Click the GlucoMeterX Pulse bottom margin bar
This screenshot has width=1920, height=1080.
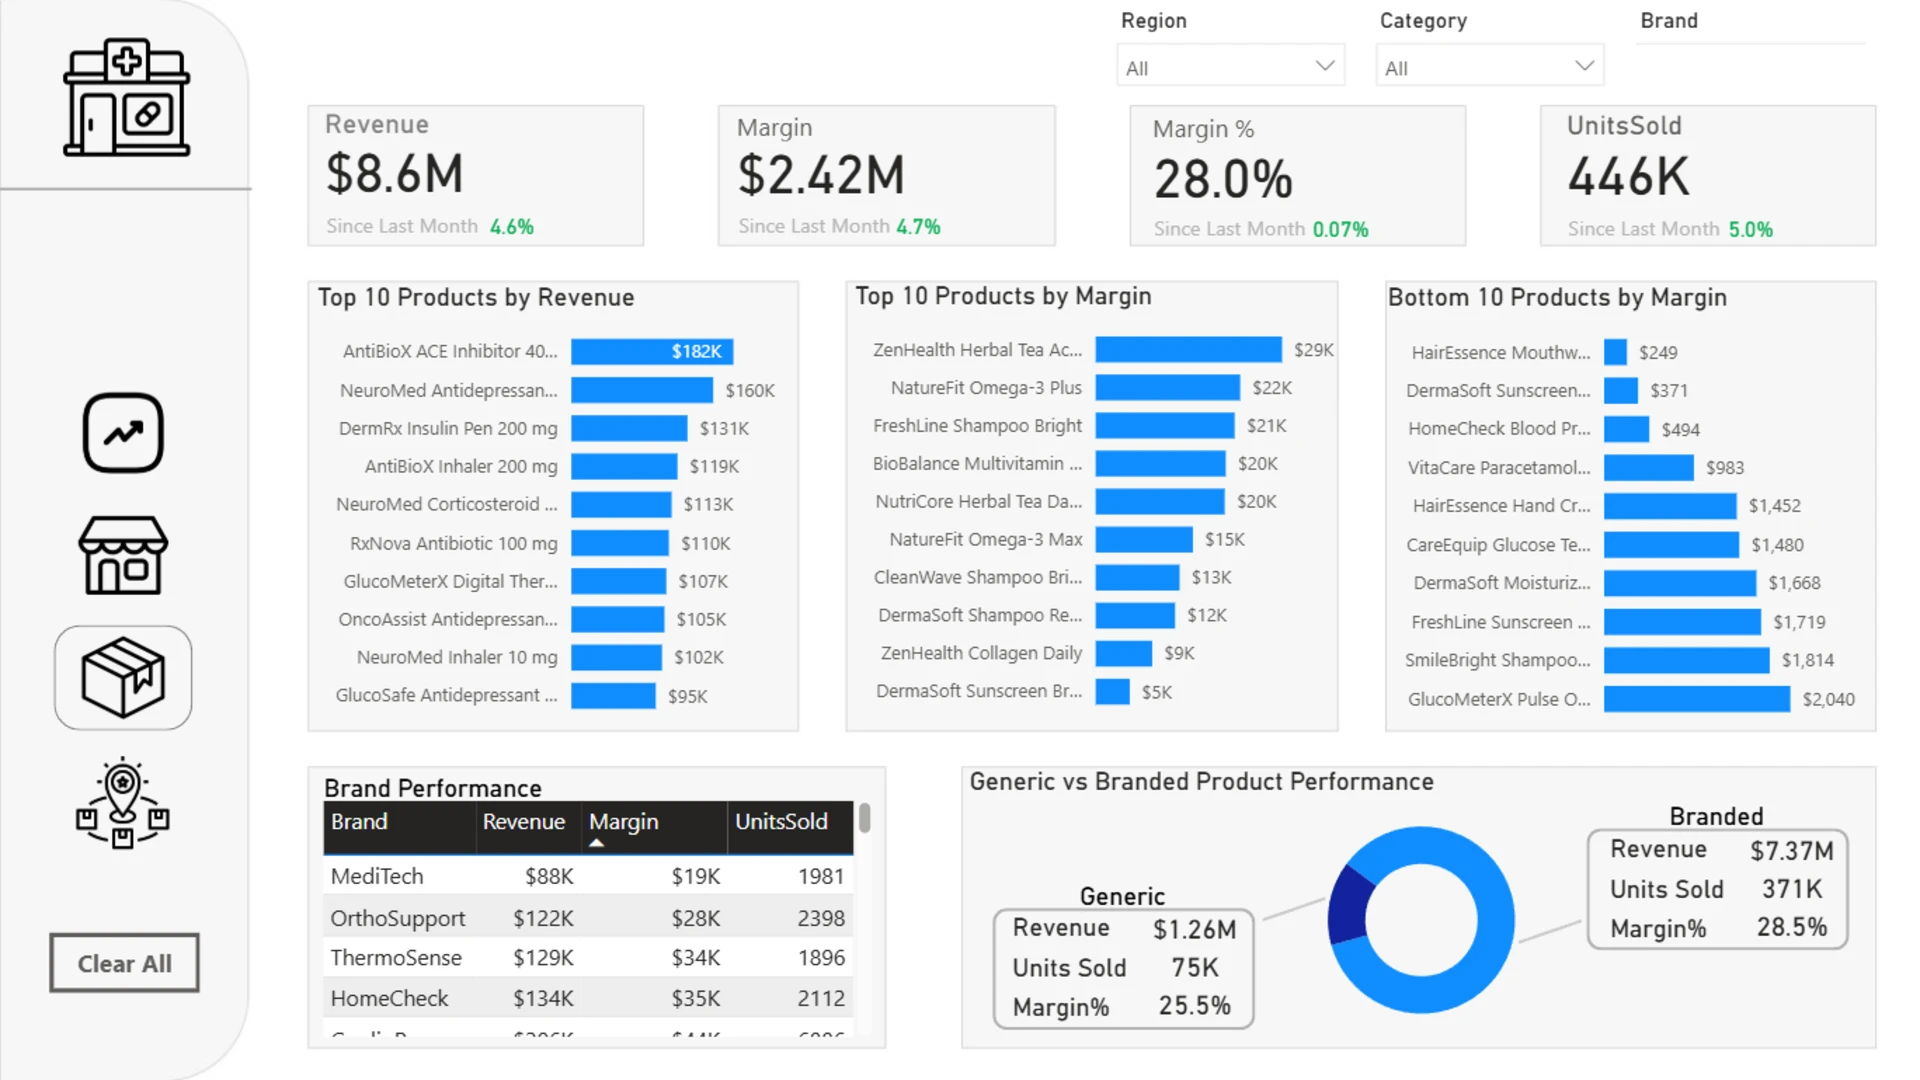(x=1696, y=699)
